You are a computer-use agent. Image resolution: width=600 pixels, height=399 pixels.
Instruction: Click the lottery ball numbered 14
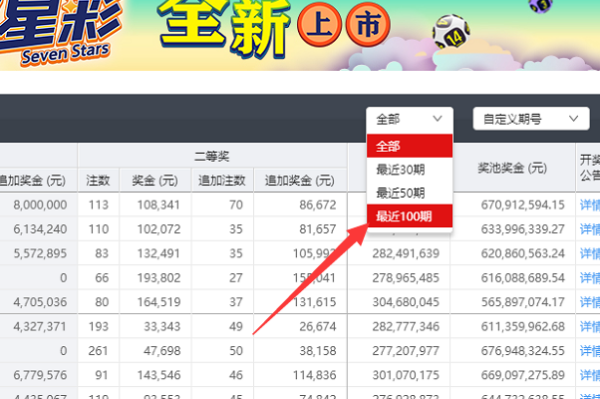pyautogui.click(x=451, y=31)
